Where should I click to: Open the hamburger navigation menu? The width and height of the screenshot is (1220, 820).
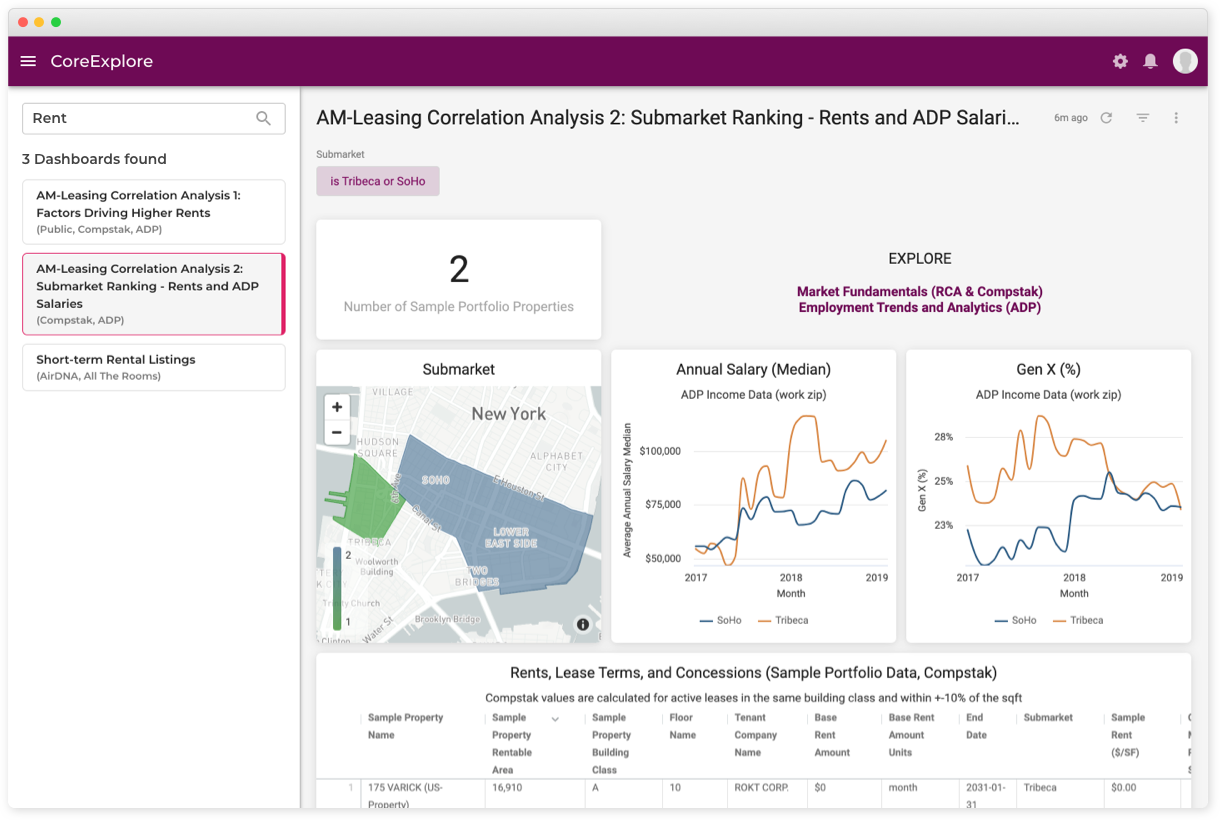[28, 61]
